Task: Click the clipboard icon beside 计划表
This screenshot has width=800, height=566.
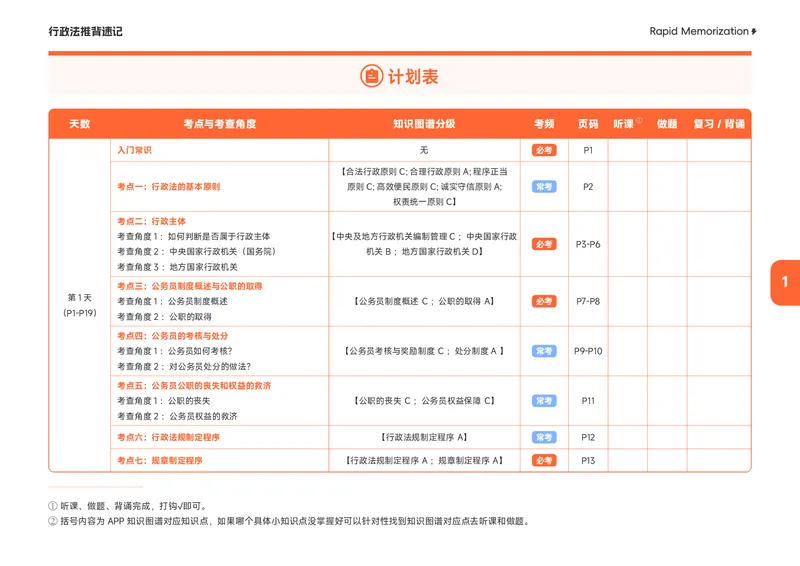Action: [x=371, y=76]
